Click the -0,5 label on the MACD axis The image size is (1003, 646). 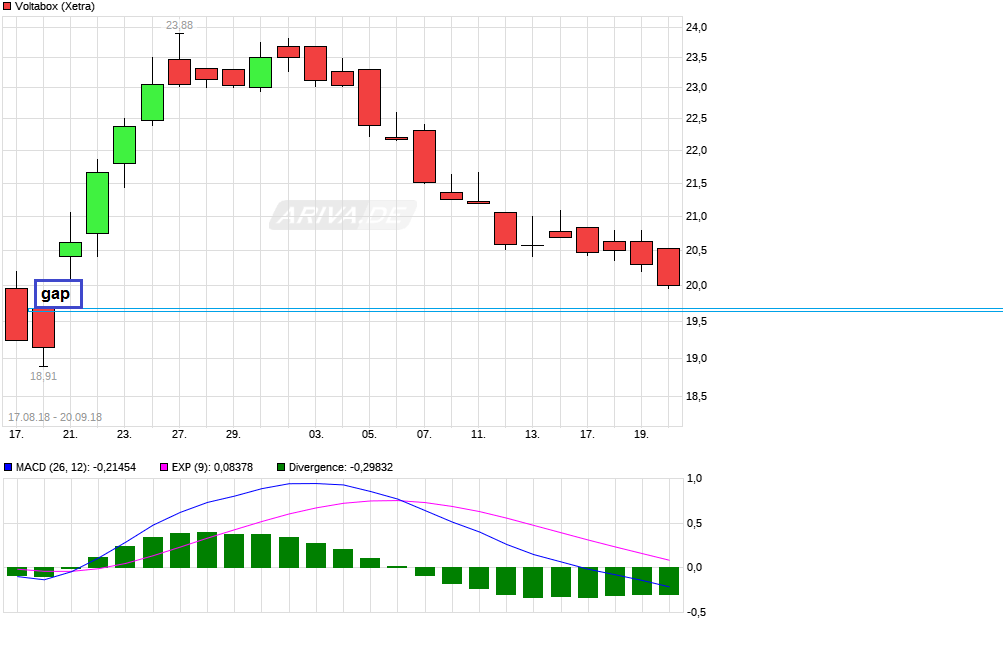tap(696, 612)
